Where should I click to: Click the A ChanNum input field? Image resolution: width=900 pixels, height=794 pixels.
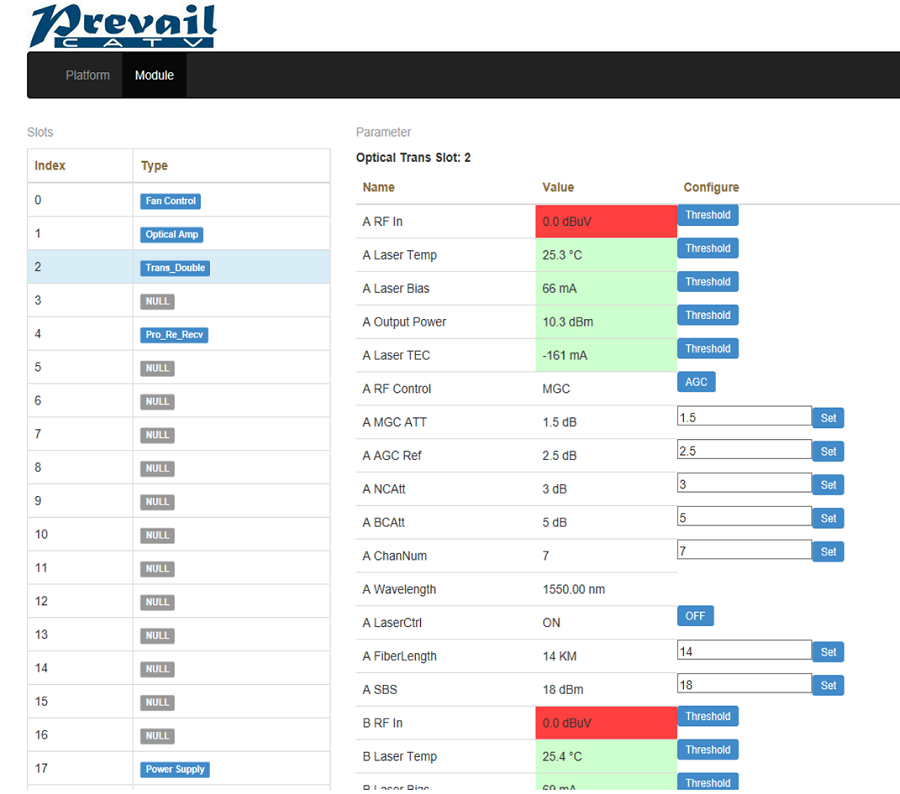(x=744, y=550)
